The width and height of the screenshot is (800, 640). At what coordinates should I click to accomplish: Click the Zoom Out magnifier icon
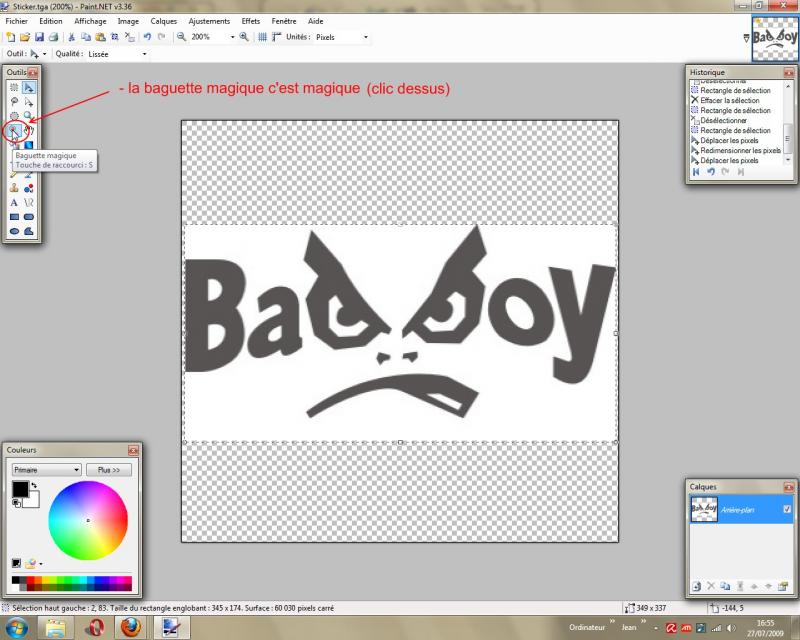(181, 37)
